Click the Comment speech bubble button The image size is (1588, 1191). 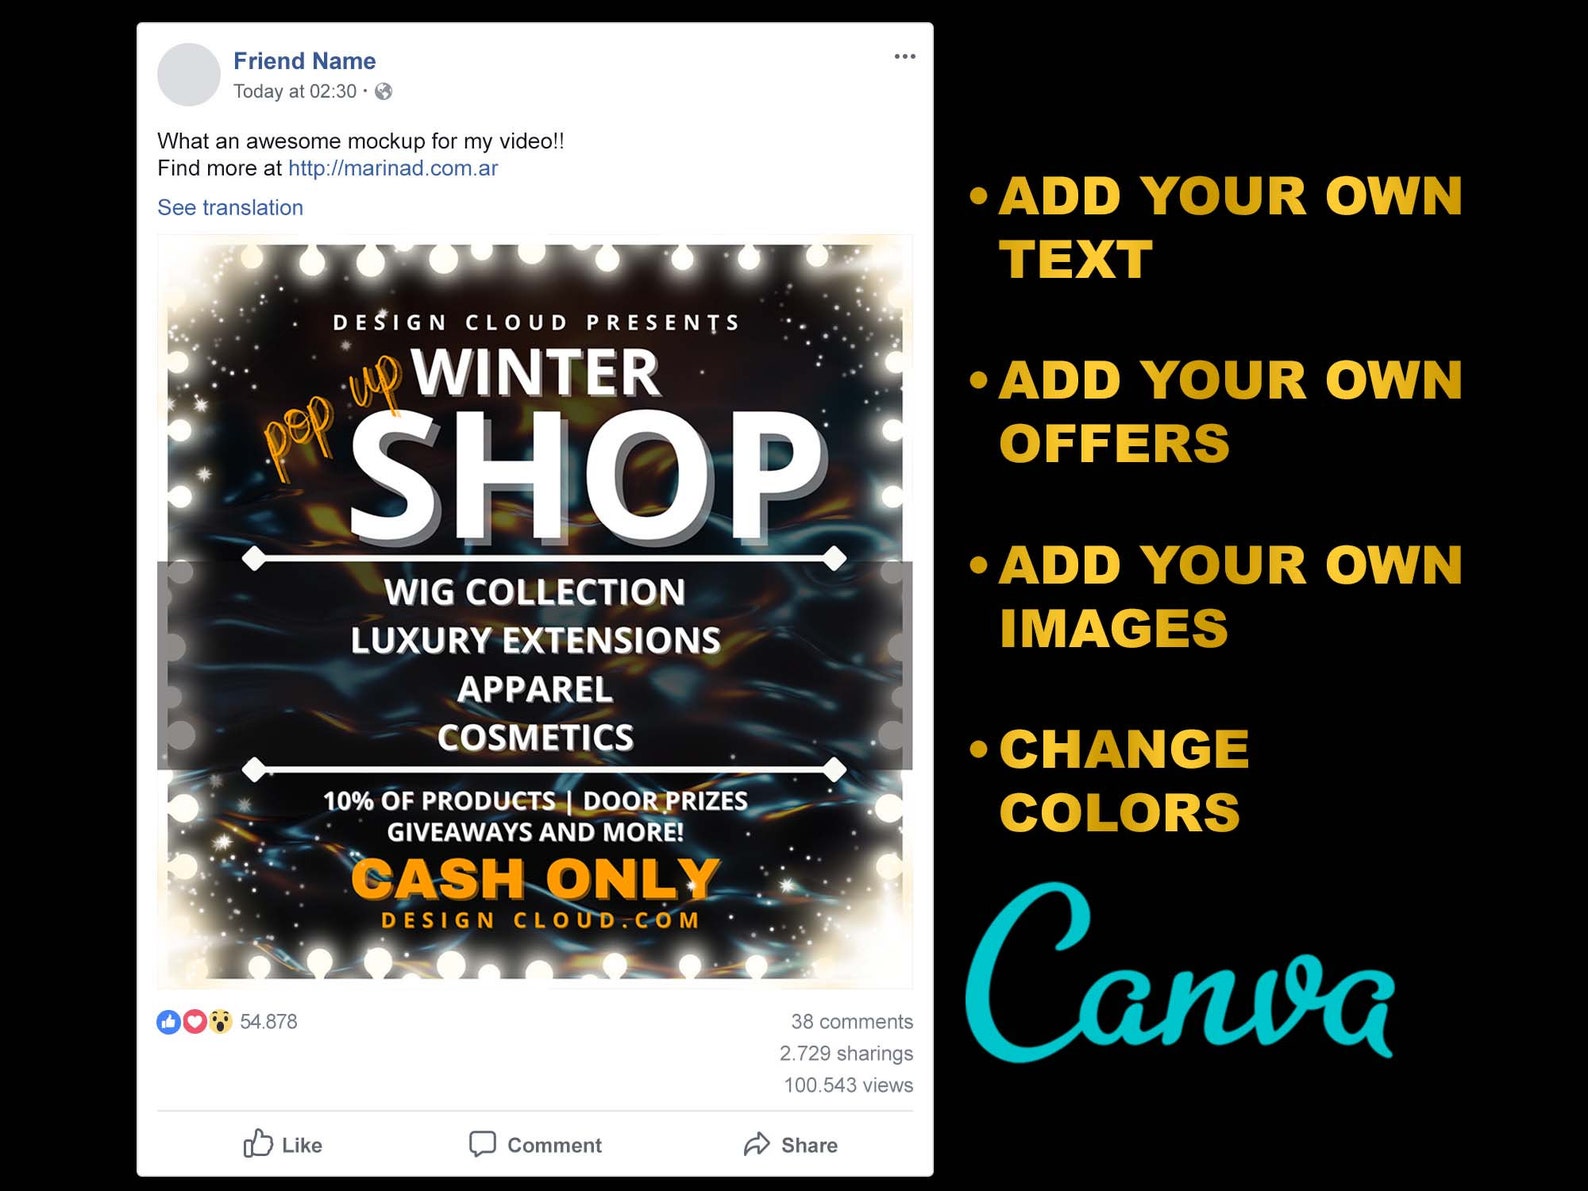535,1144
